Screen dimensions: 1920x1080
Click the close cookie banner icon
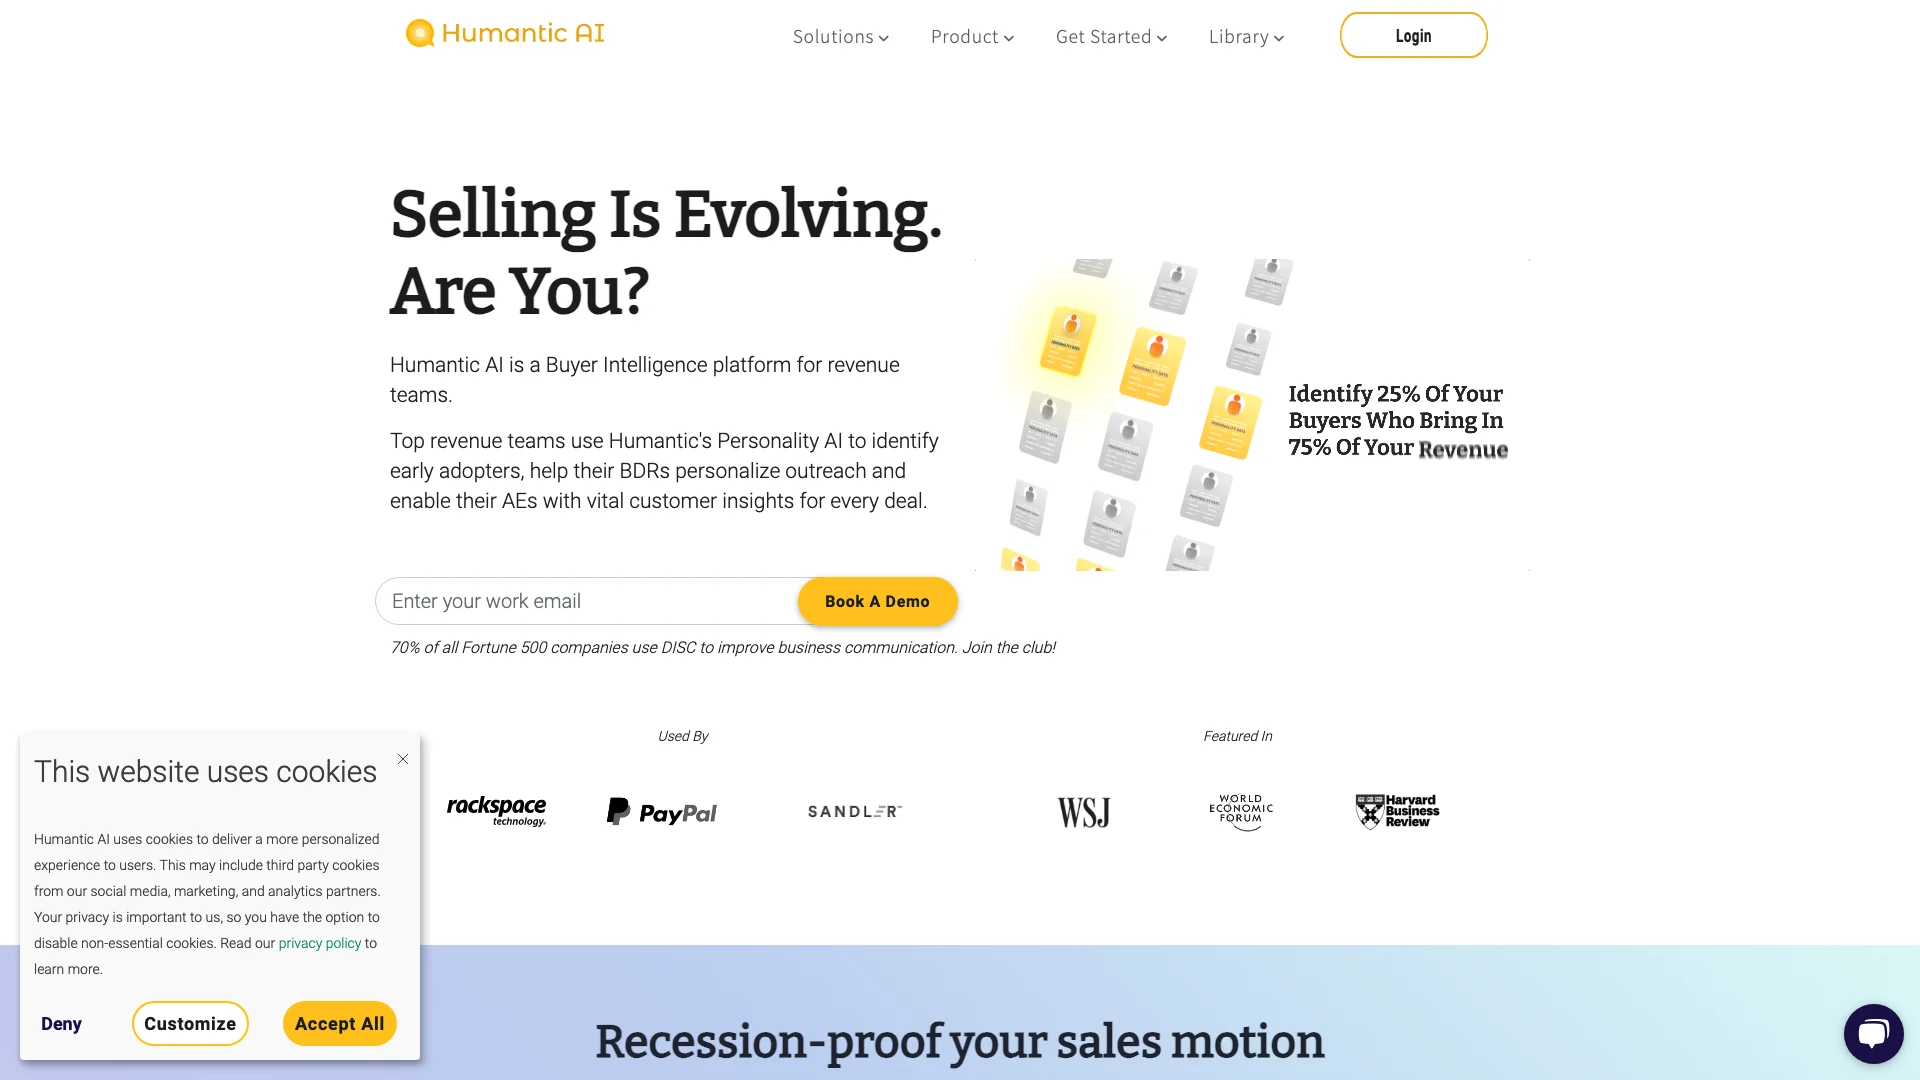[402, 758]
